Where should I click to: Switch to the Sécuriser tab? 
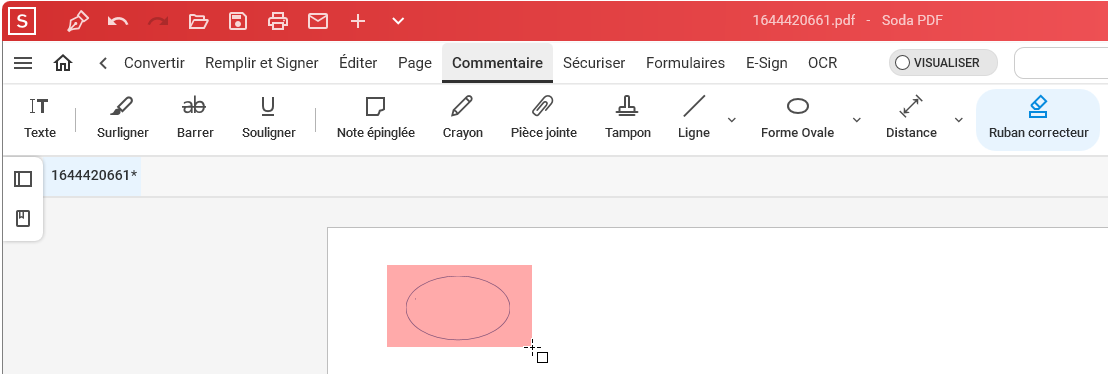(594, 63)
